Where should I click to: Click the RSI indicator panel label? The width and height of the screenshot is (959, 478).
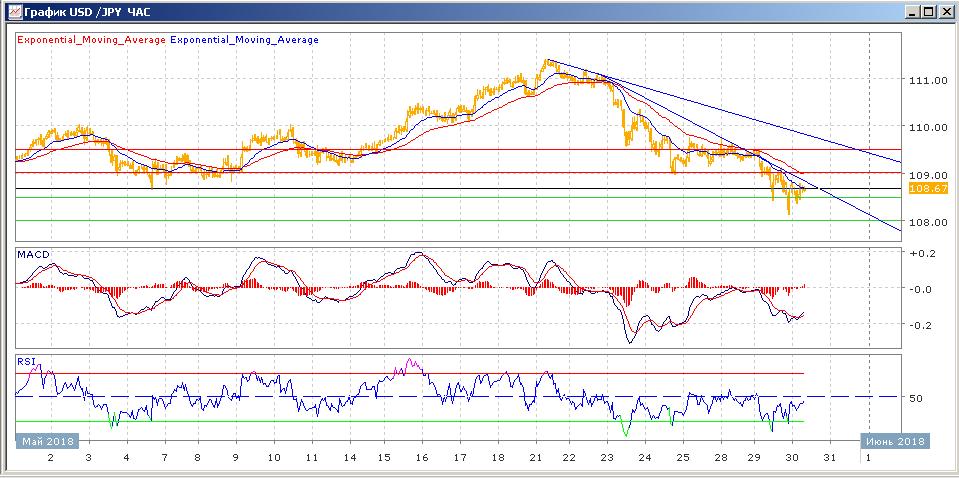[26, 361]
